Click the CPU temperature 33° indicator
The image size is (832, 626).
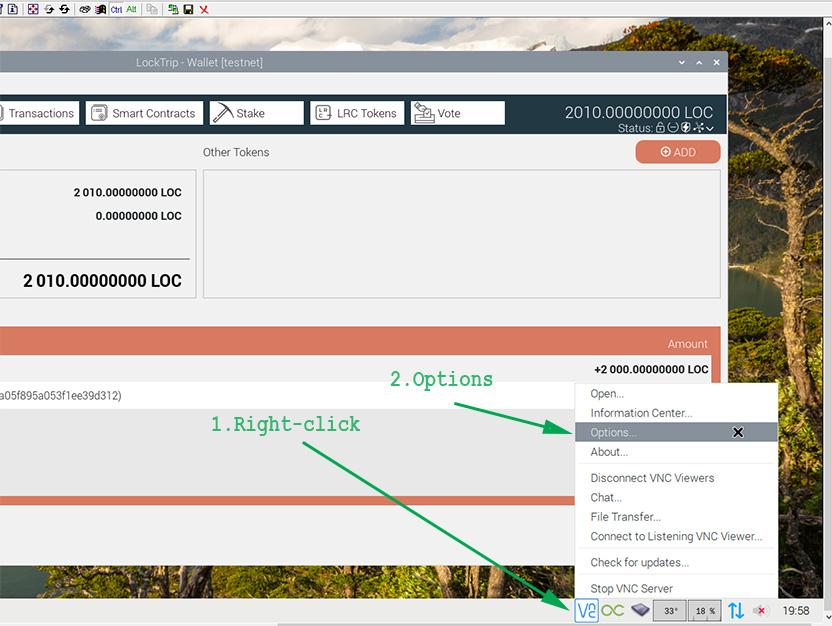pyautogui.click(x=670, y=610)
